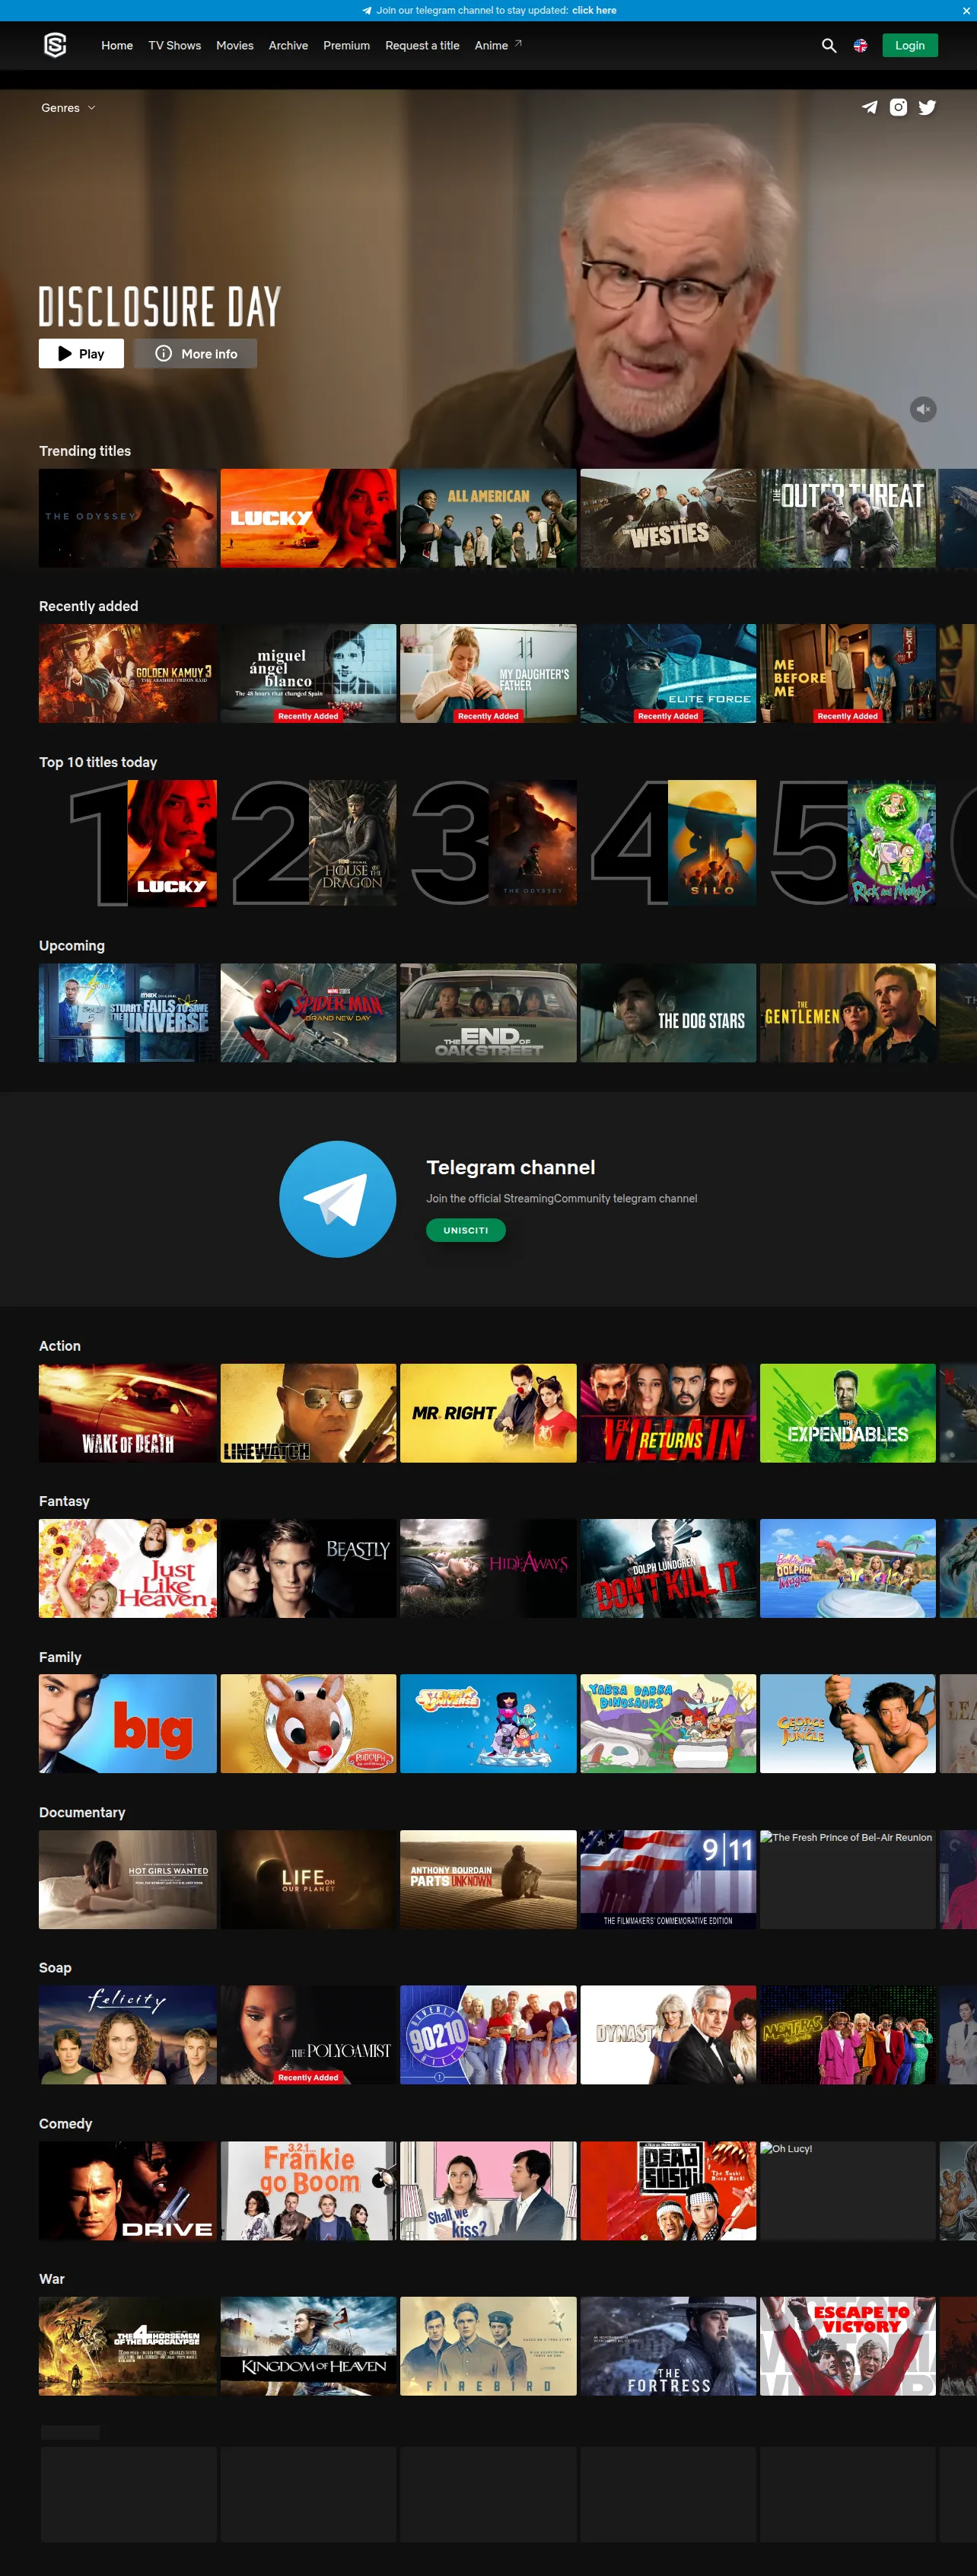Open the Don't Kill It thumbnail
The image size is (977, 2576).
[668, 1568]
